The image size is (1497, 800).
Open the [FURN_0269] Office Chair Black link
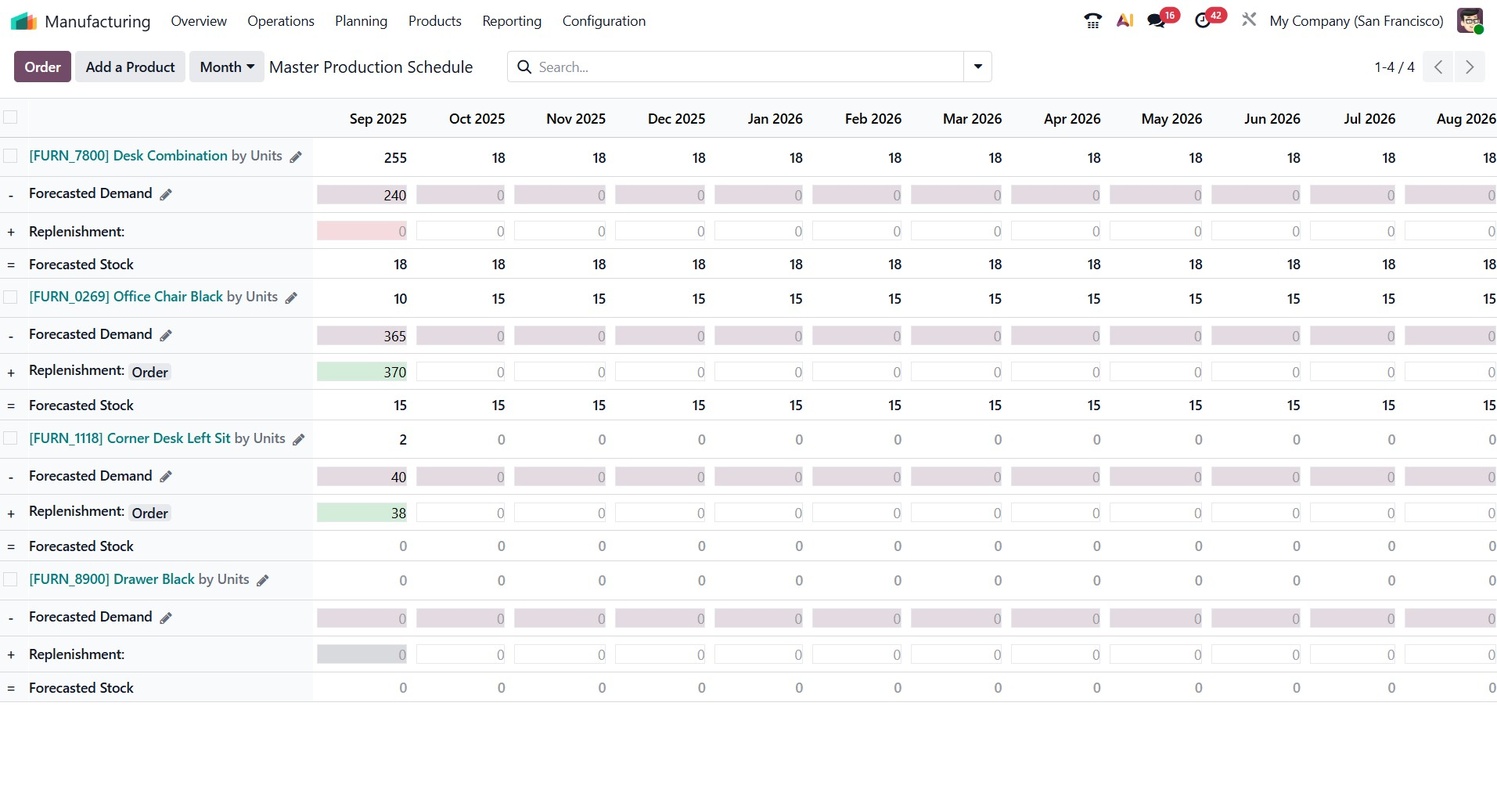point(126,297)
